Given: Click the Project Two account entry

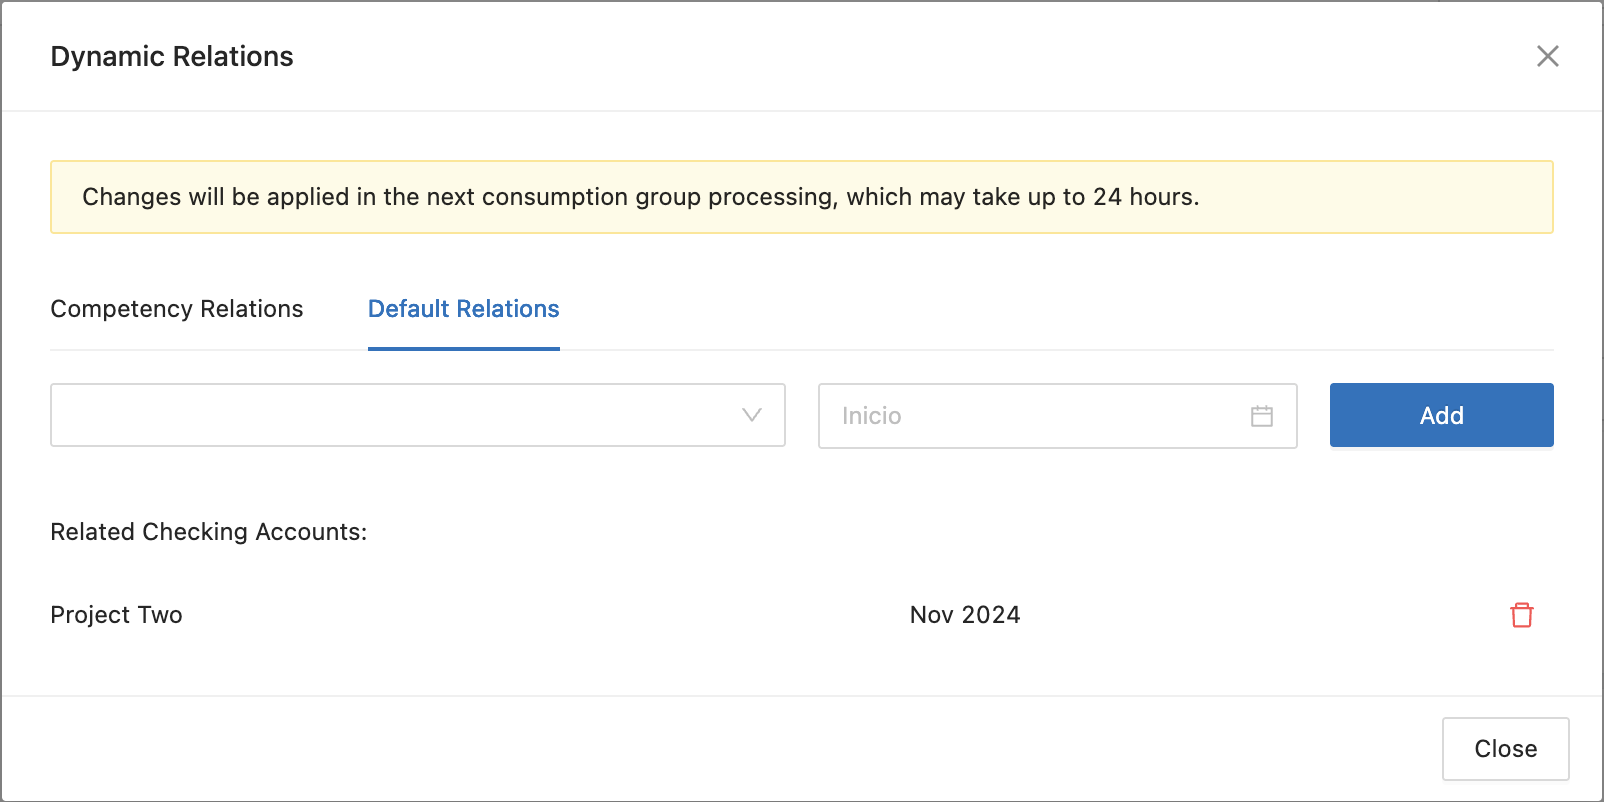Looking at the screenshot, I should pyautogui.click(x=117, y=615).
